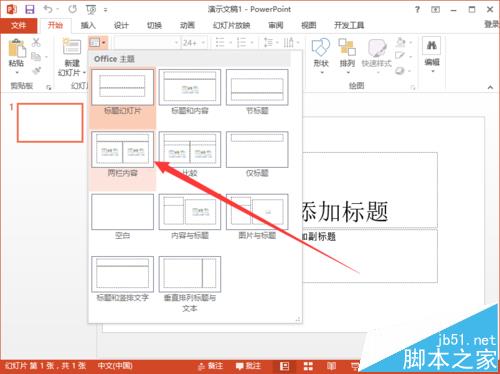Viewport: 500px width, 374px height.
Task: Select the 标题和竖排文字 Title and Vertical Text layout
Action: (x=122, y=280)
